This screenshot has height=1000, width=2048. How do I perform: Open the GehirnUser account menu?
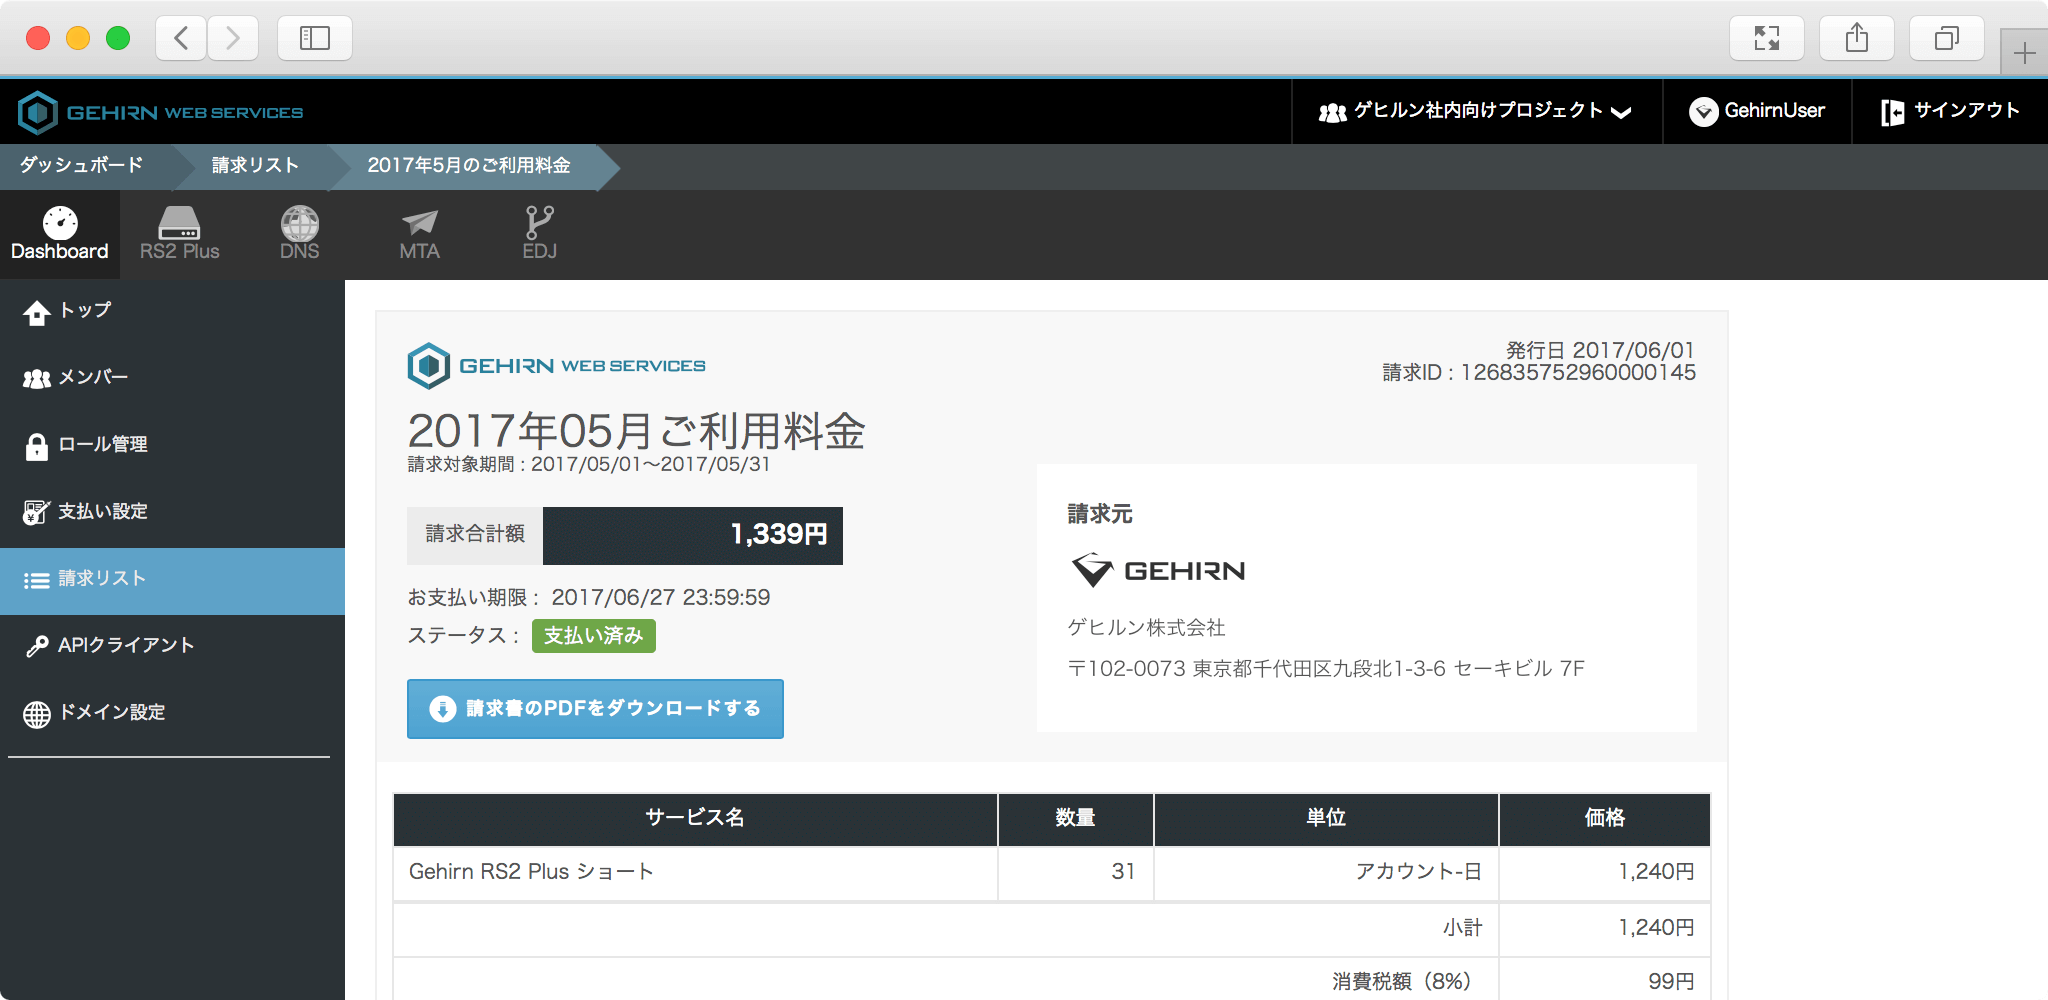click(1757, 111)
